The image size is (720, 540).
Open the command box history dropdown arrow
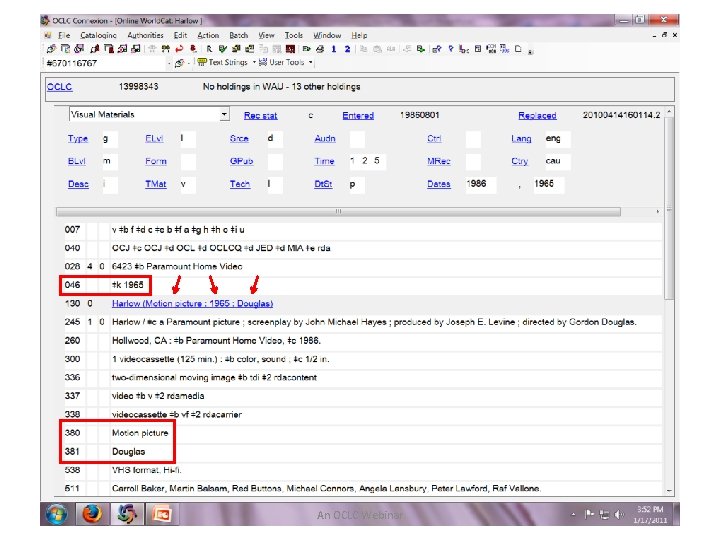pyautogui.click(x=169, y=63)
